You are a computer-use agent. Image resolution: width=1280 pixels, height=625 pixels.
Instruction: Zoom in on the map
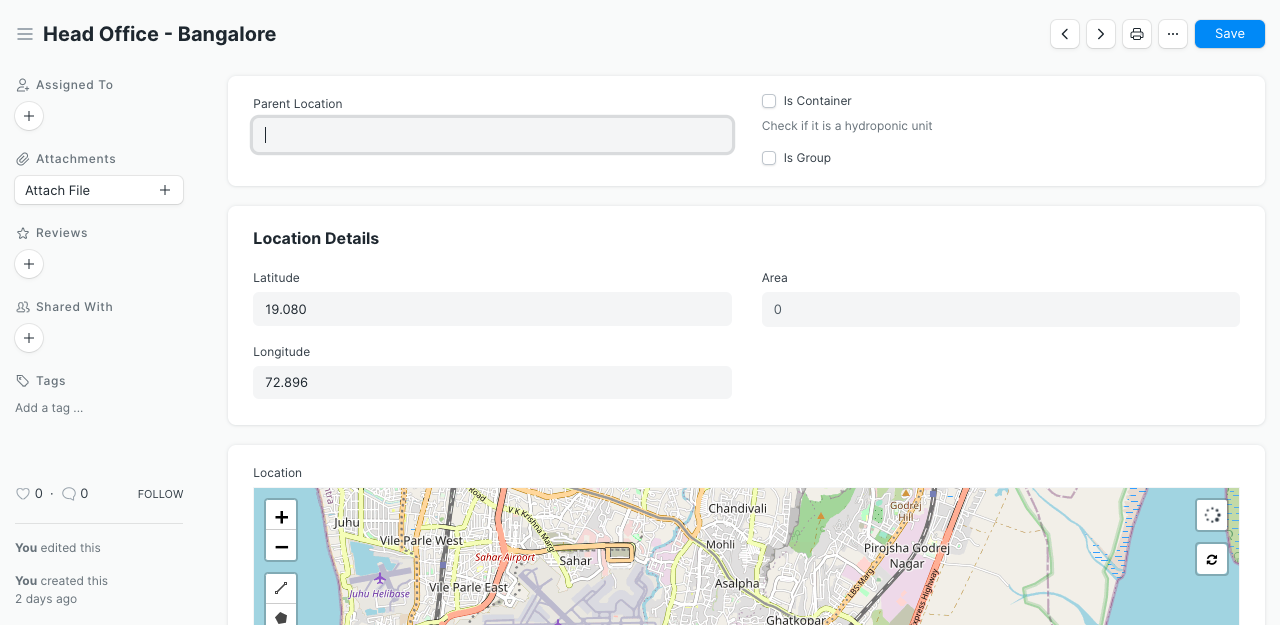[x=281, y=516]
